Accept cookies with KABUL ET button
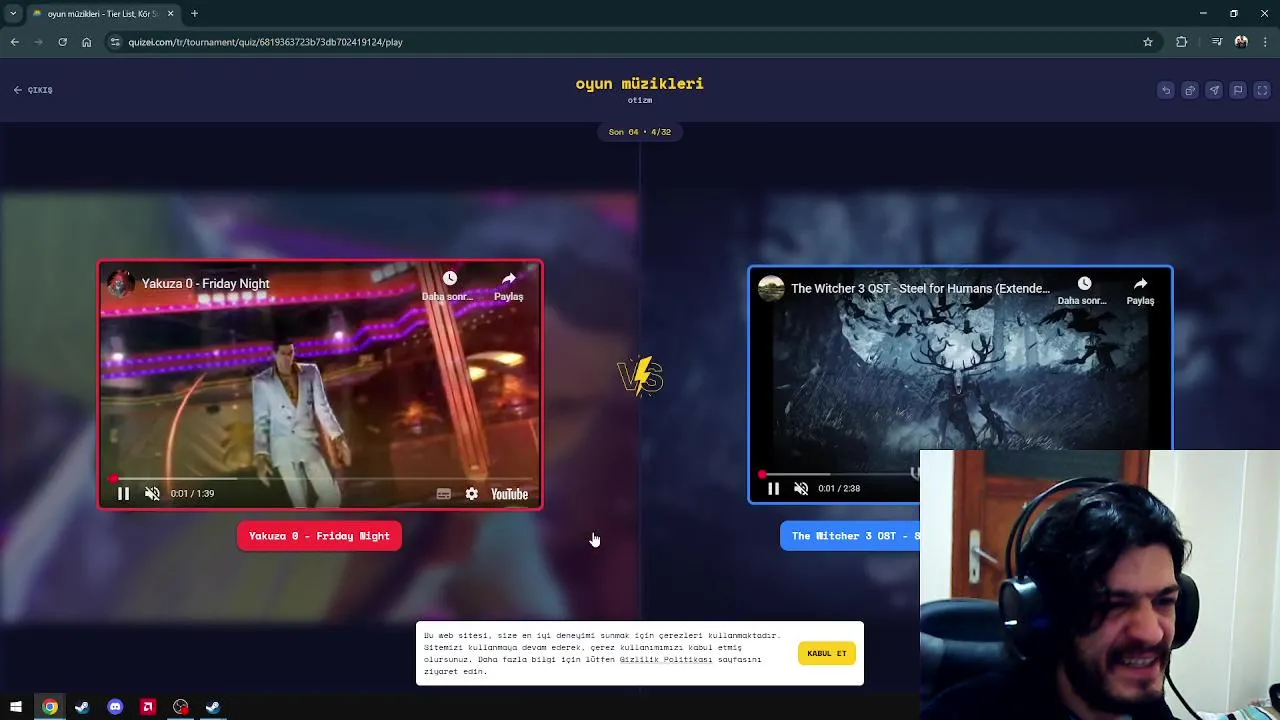1280x720 pixels. click(x=827, y=653)
